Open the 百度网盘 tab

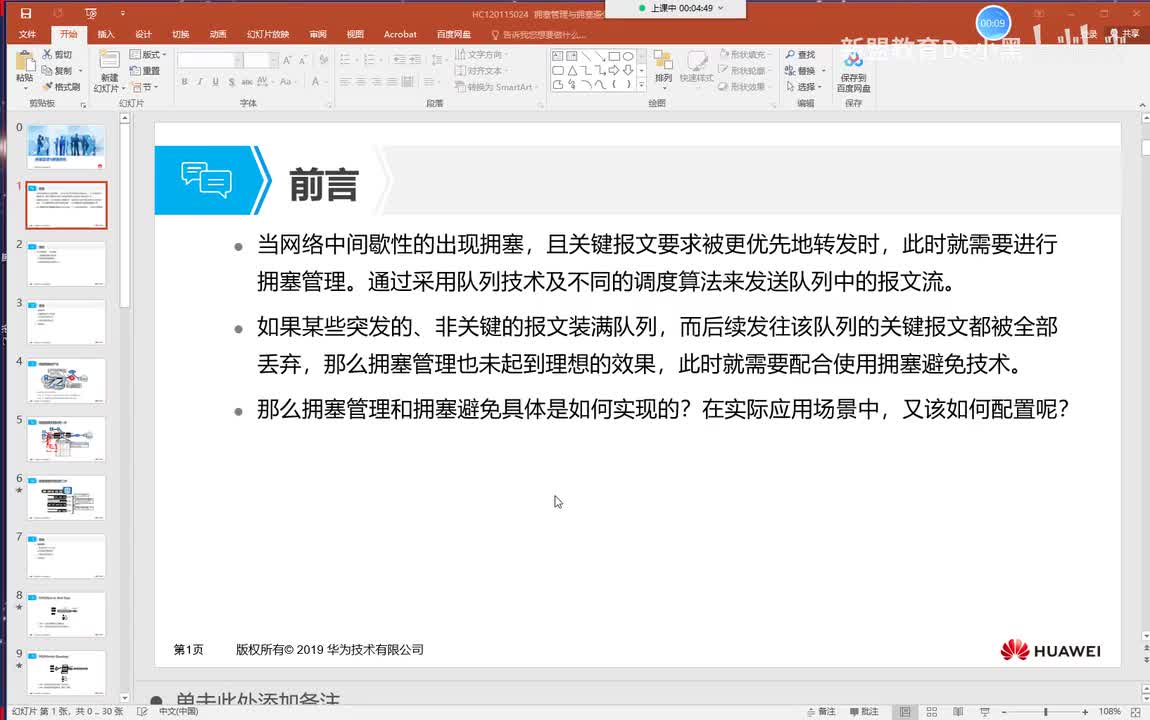pos(454,34)
